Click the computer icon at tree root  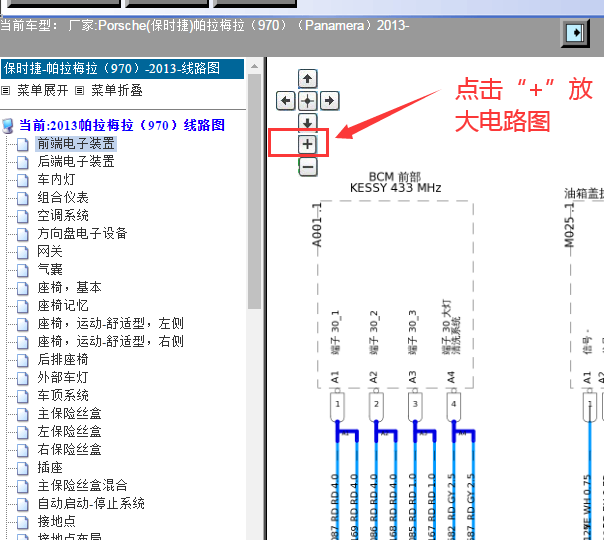coord(8,126)
